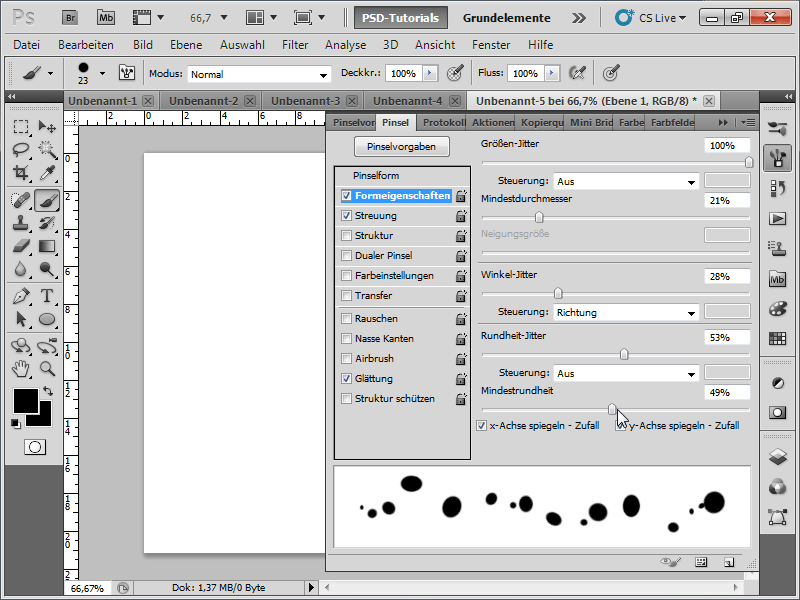Select the Hand tool
The height and width of the screenshot is (600, 800).
click(x=20, y=368)
